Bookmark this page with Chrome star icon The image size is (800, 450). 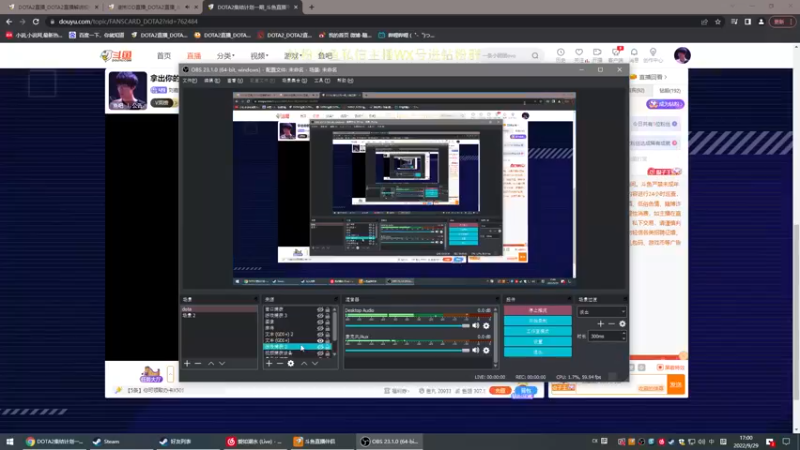(x=718, y=21)
